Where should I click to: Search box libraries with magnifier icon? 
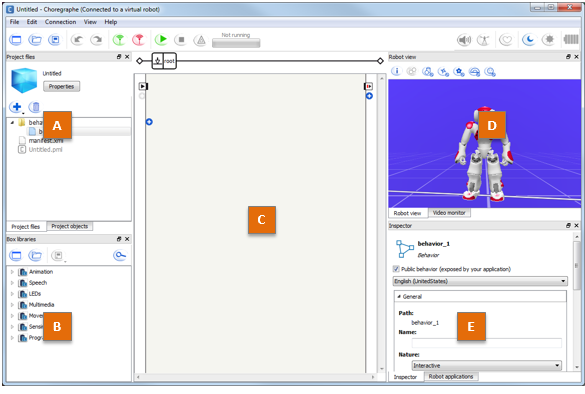[120, 255]
